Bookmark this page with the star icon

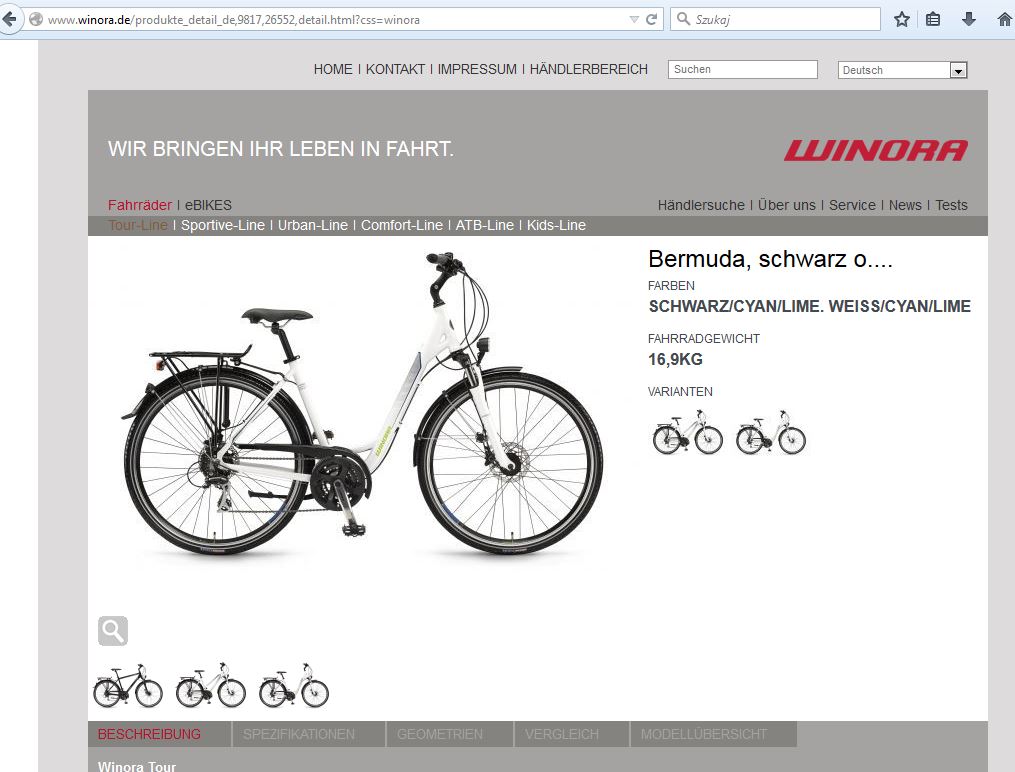click(x=902, y=19)
